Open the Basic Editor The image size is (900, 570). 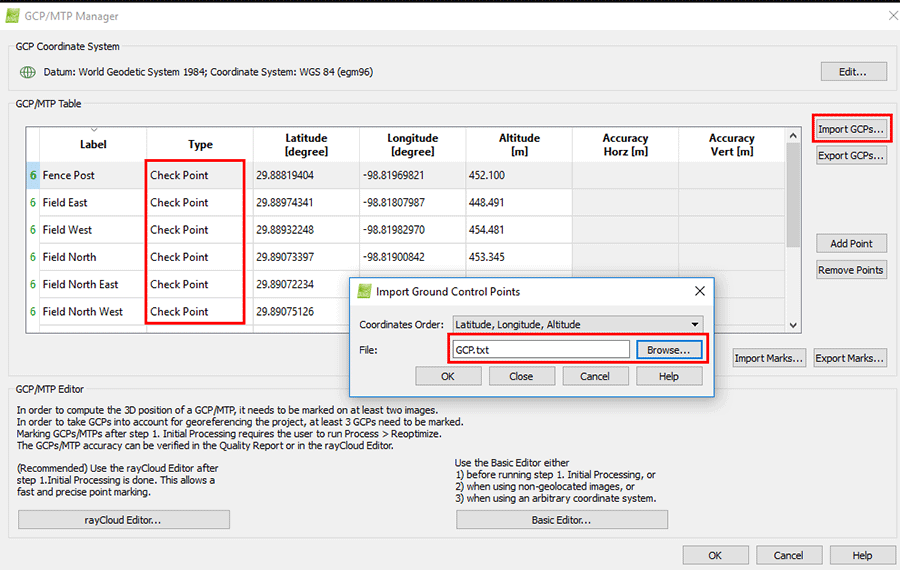click(x=561, y=520)
